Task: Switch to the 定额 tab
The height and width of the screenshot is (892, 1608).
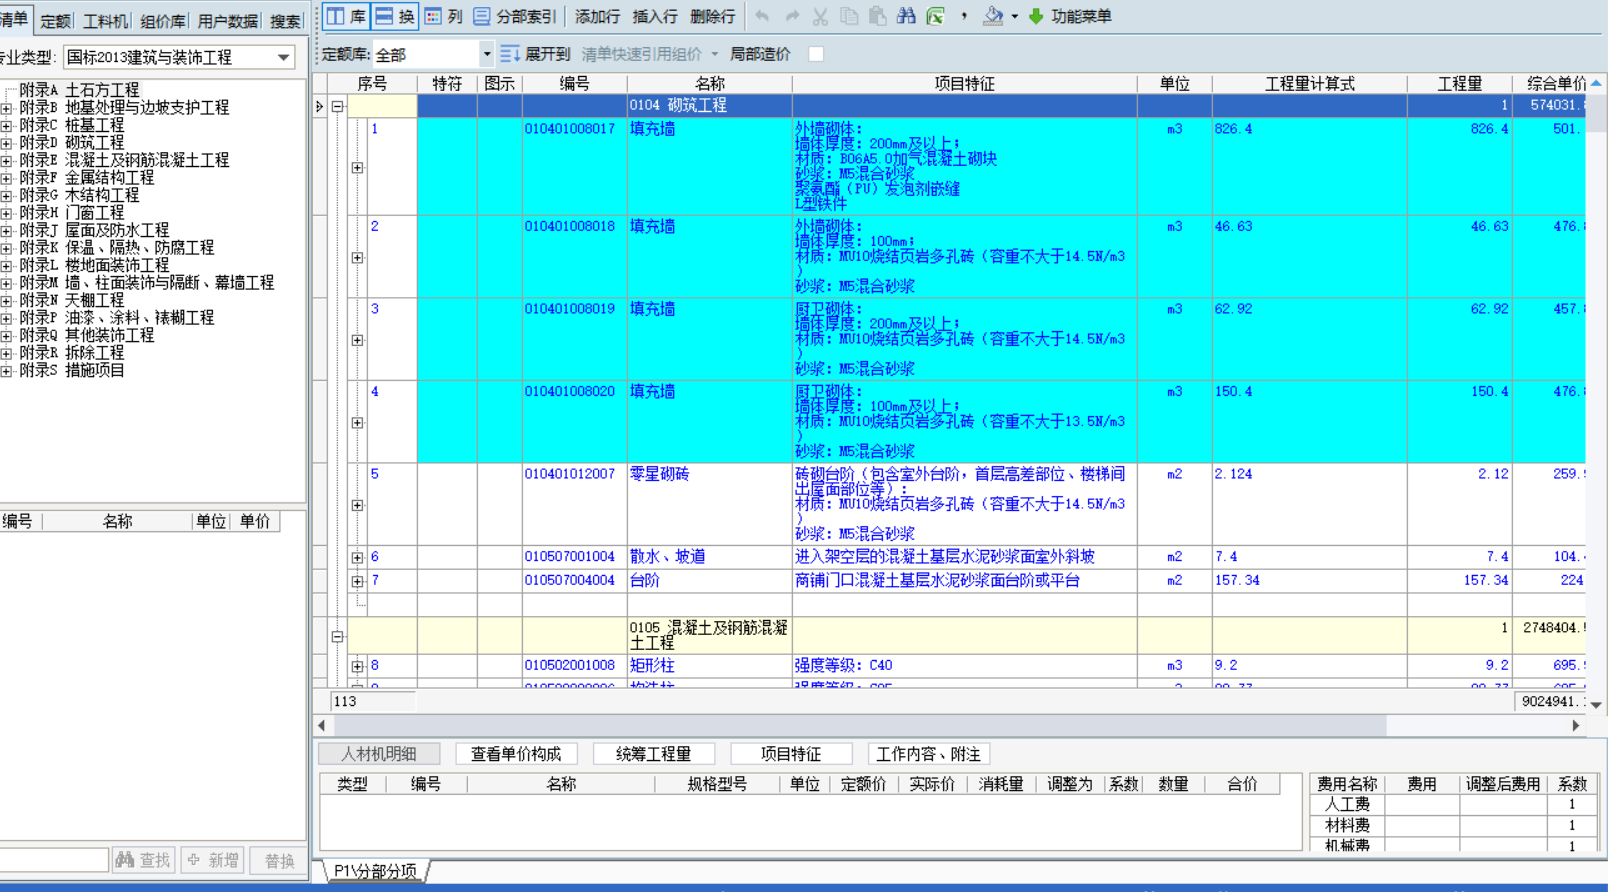Action: pos(55,21)
